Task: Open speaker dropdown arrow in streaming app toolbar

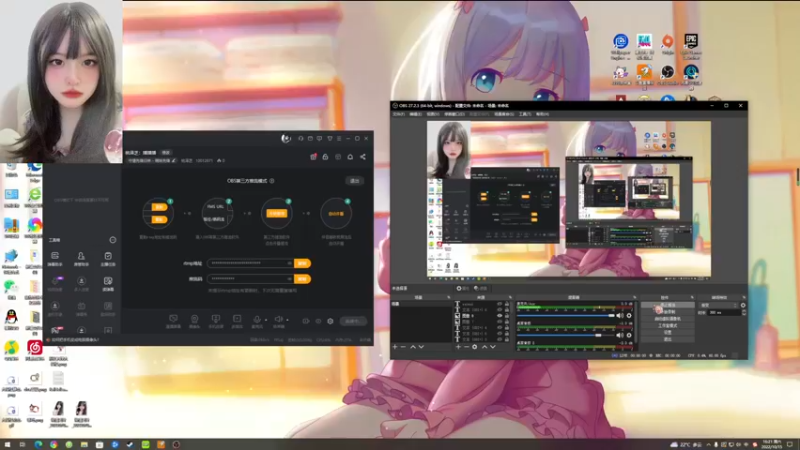Action: pyautogui.click(x=287, y=320)
